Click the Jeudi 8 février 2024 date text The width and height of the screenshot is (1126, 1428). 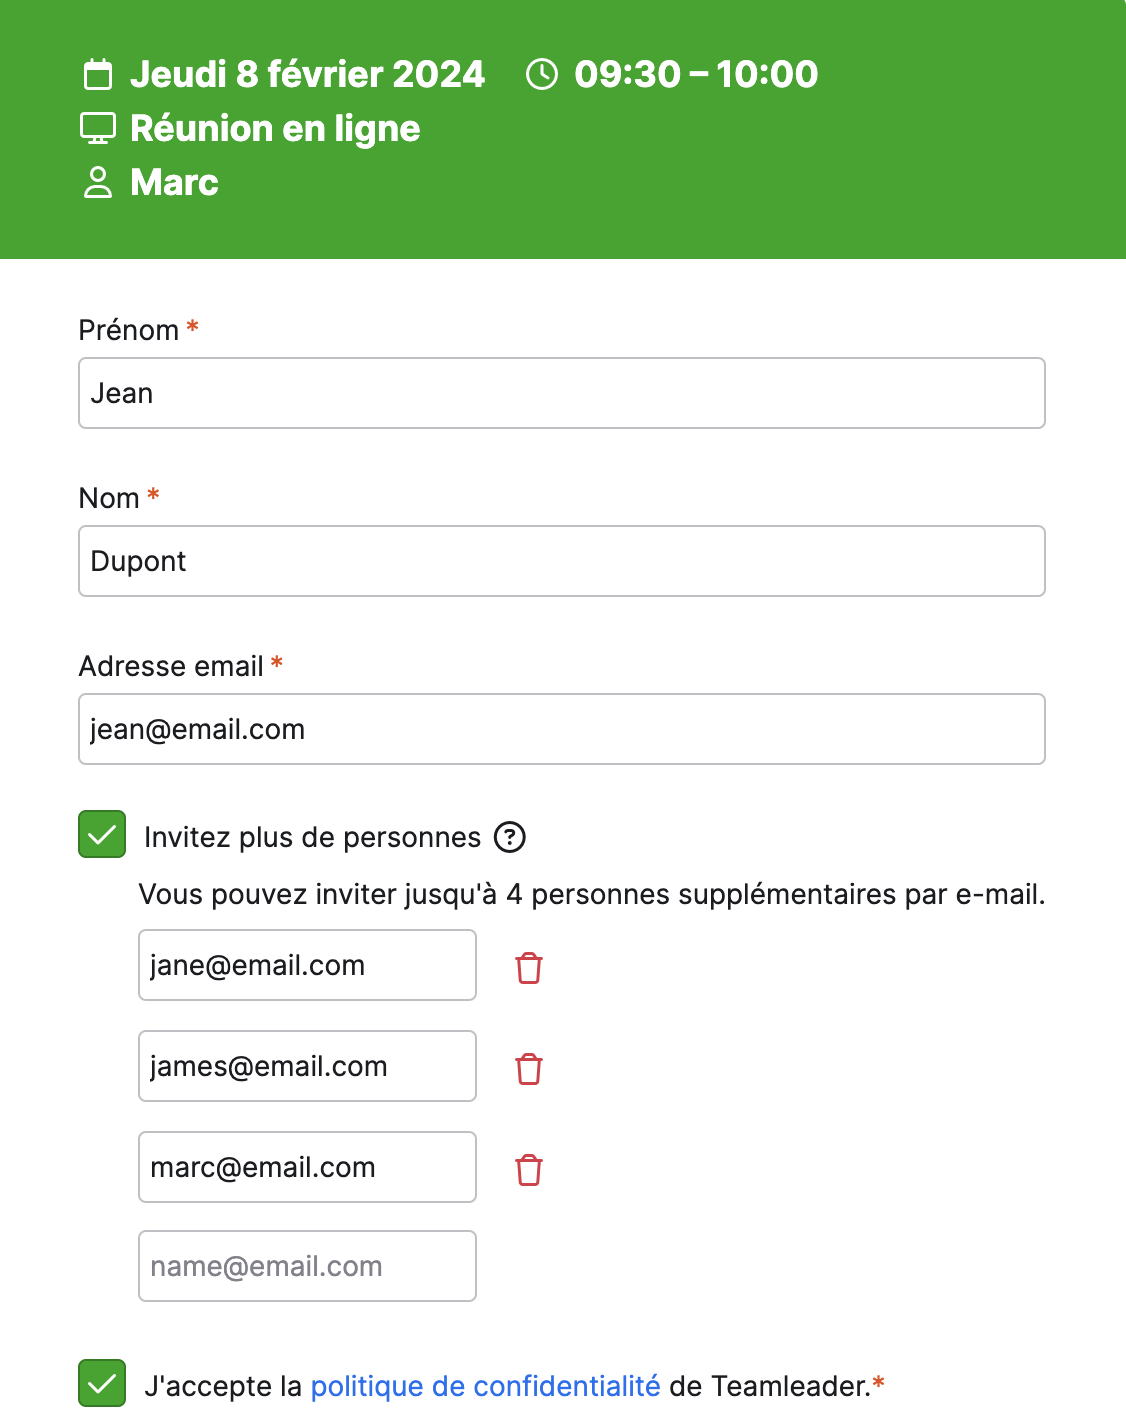point(307,74)
